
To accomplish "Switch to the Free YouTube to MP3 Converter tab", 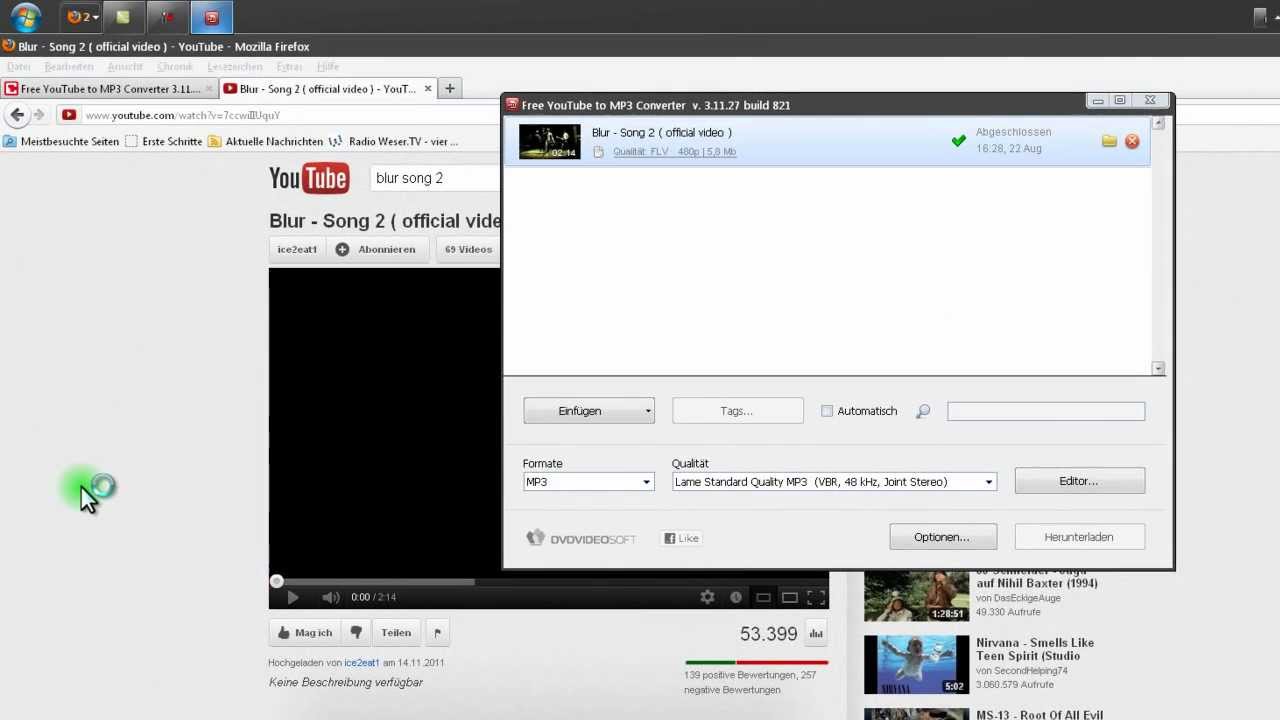I will (x=110, y=89).
